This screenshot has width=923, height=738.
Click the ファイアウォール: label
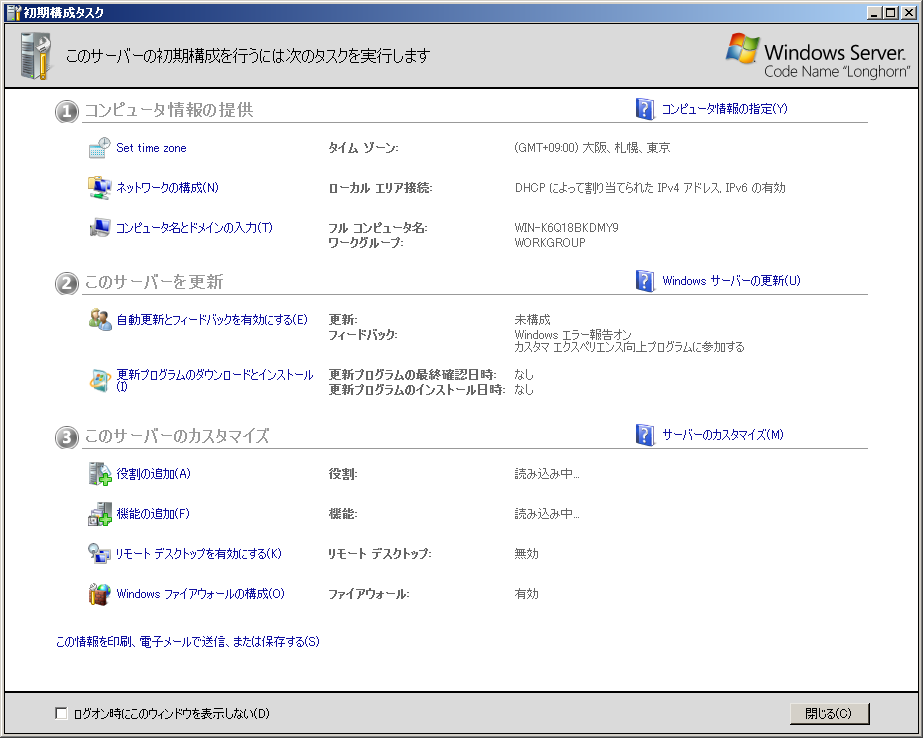coord(368,594)
